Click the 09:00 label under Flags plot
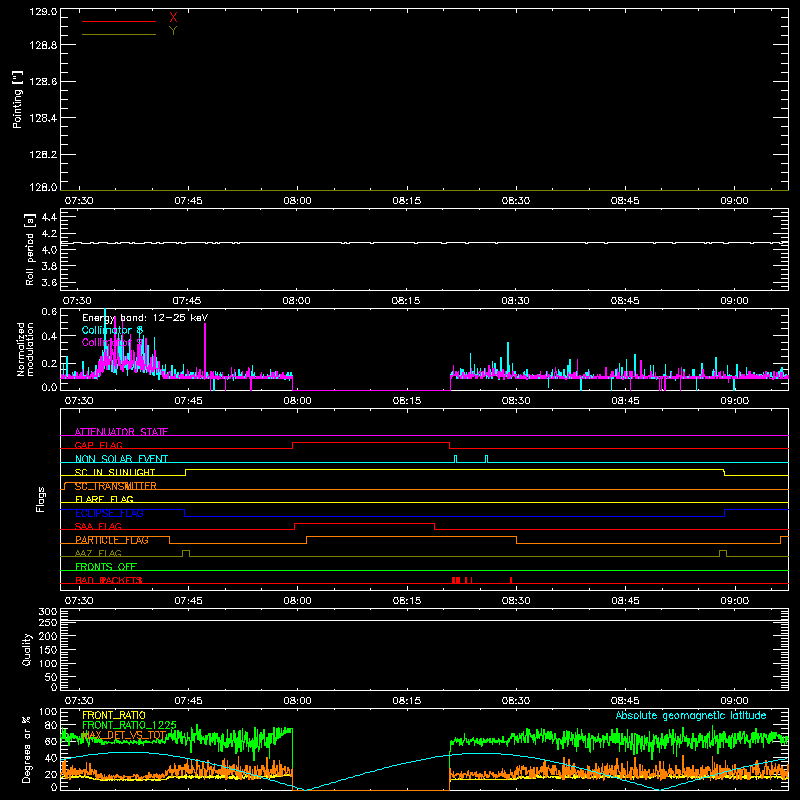 735,601
